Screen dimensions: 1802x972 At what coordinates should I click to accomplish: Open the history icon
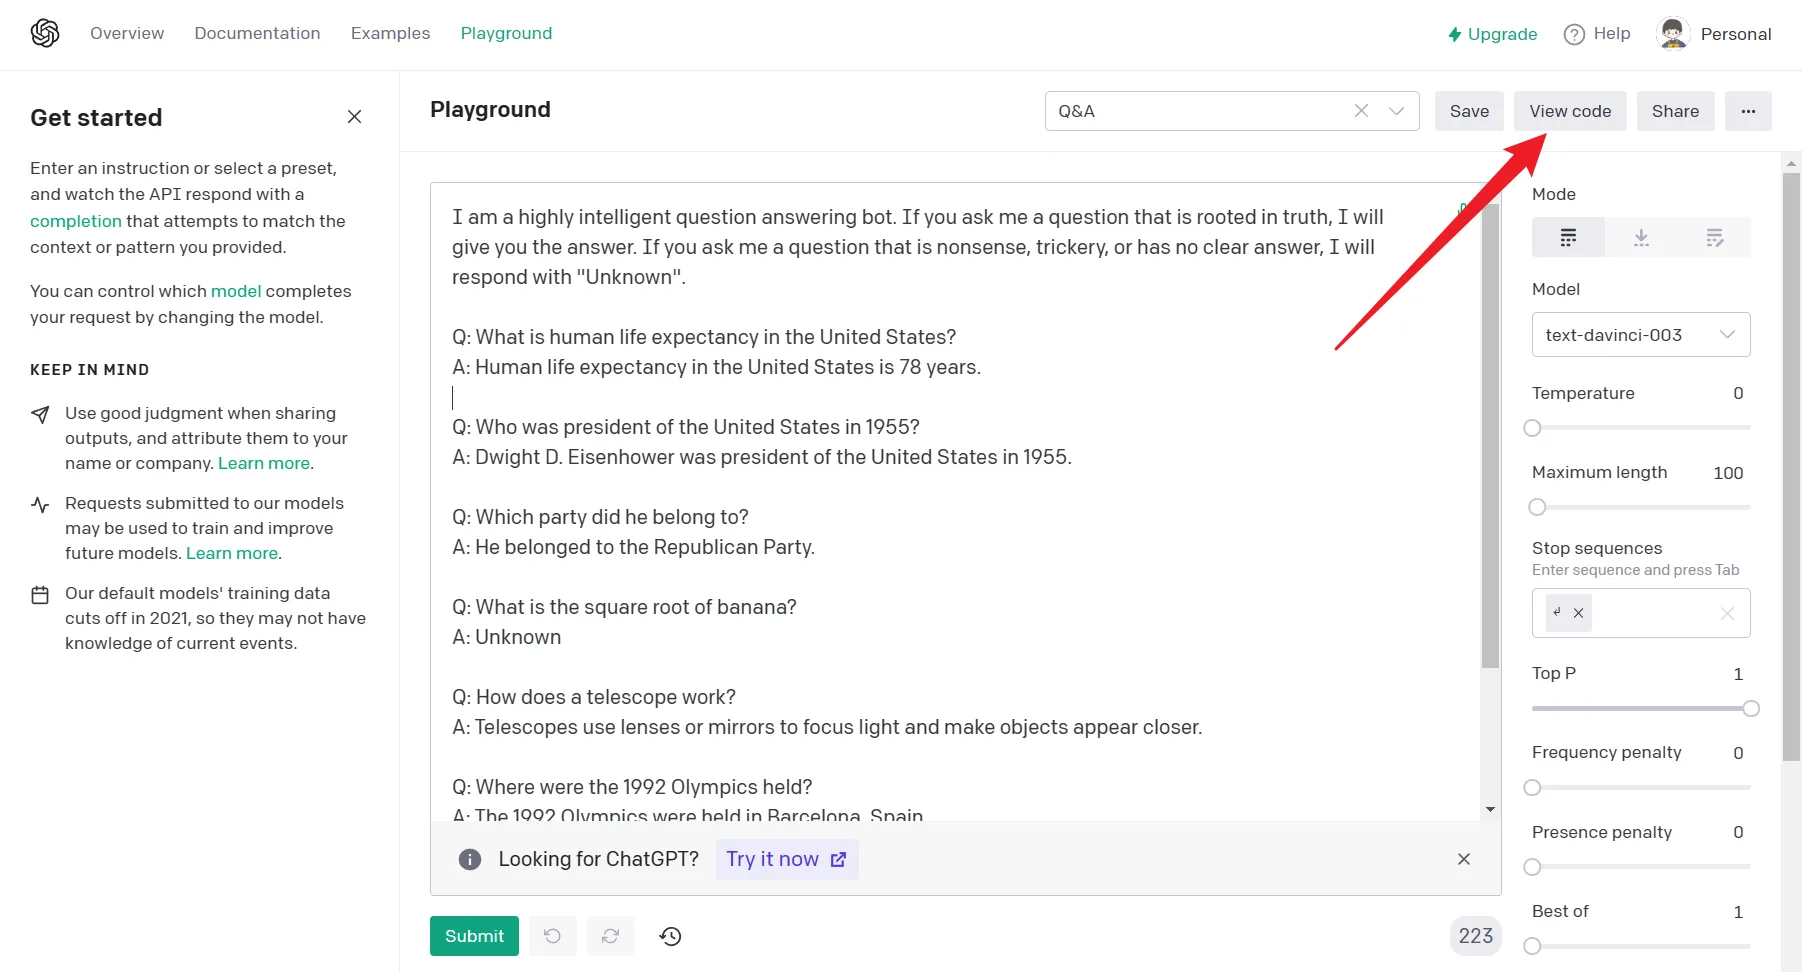[x=670, y=936]
